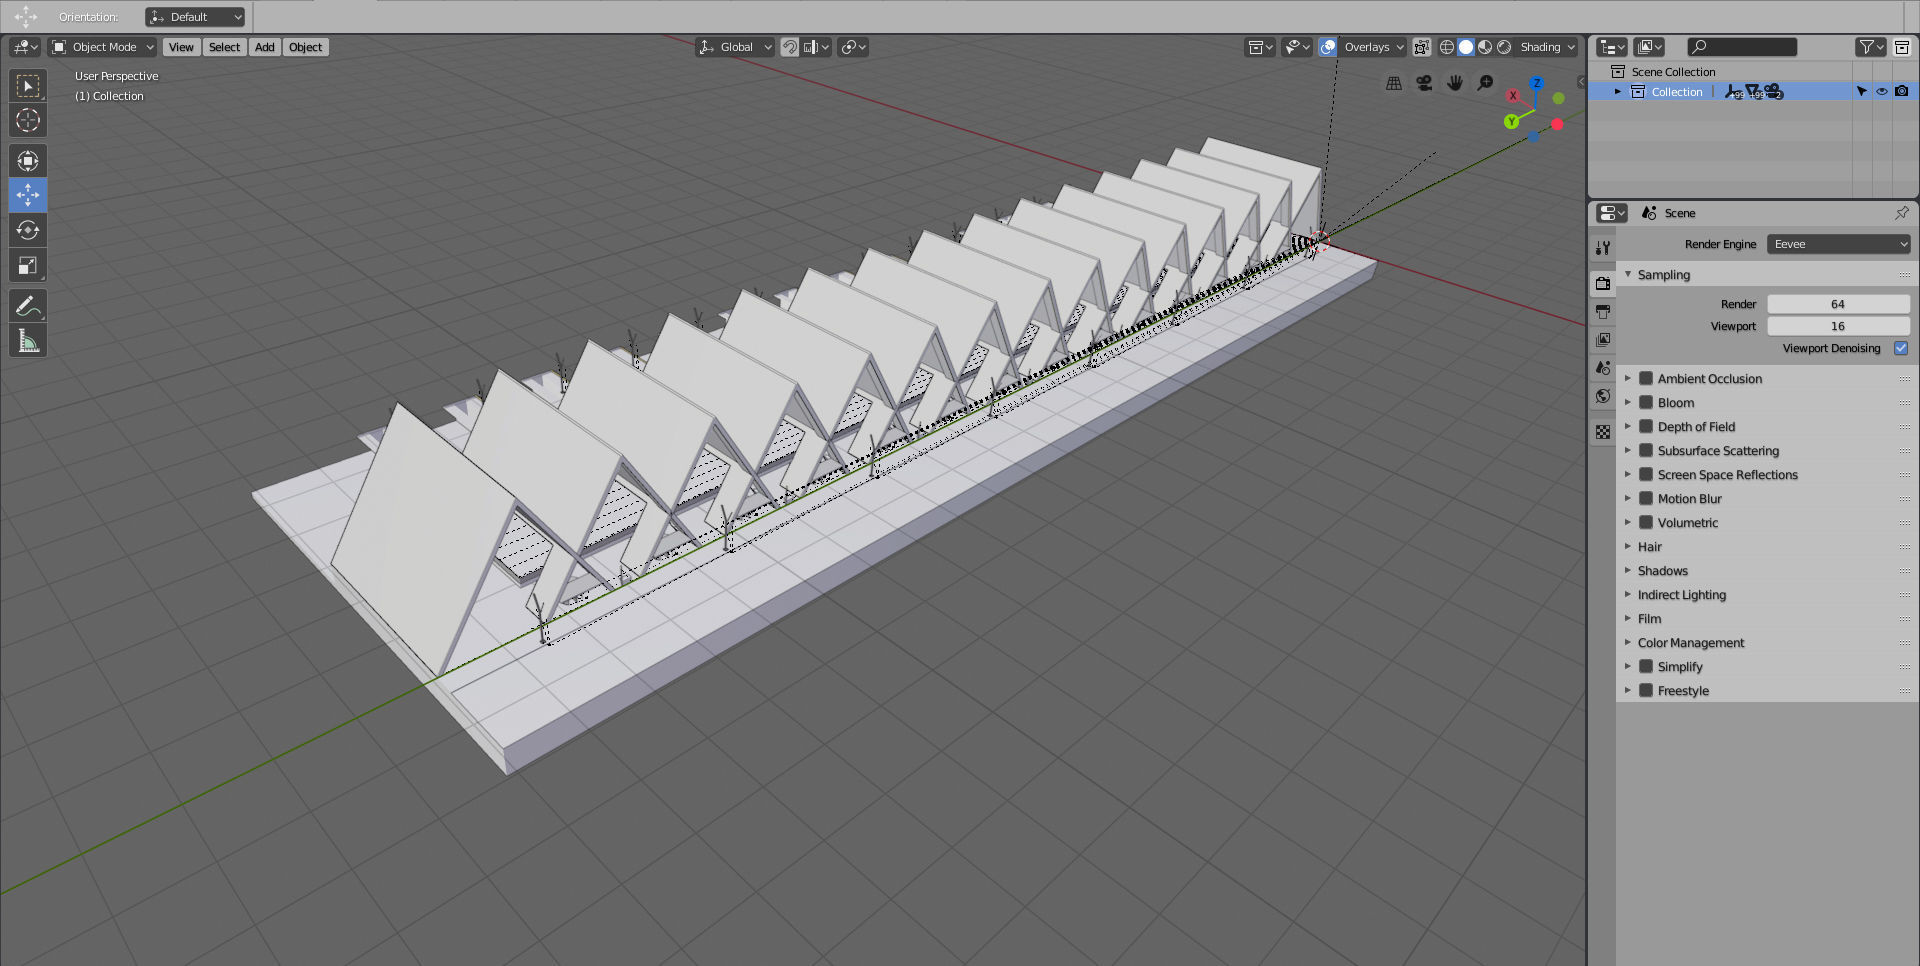Expand the Indirect Lighting panel

pos(1681,594)
